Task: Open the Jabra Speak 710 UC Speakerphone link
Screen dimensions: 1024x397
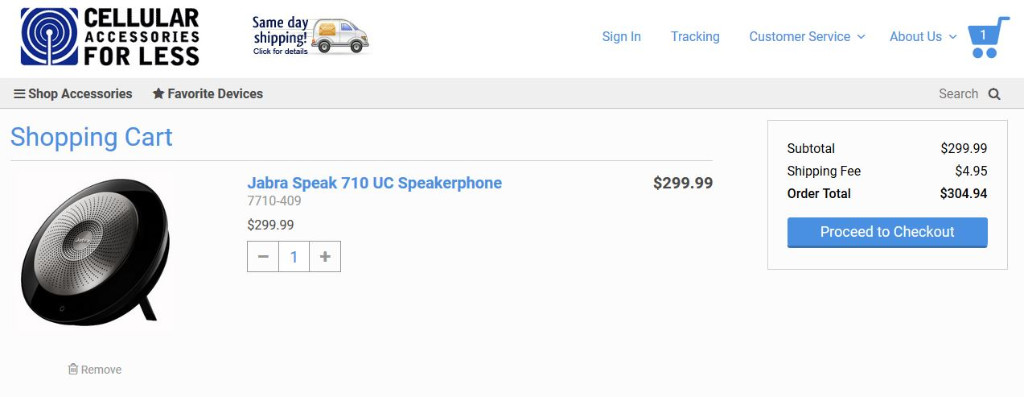Action: [x=374, y=183]
